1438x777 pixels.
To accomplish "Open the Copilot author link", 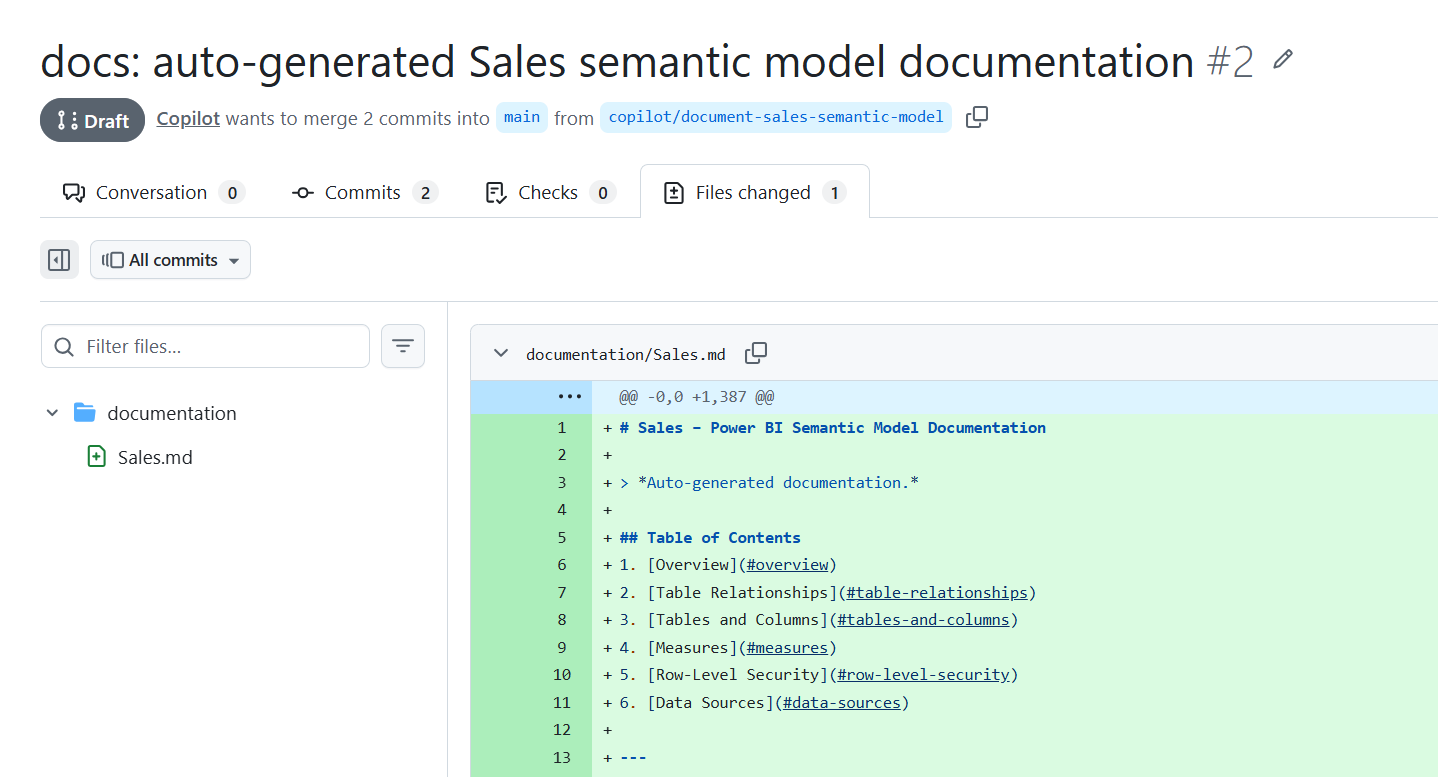I will (188, 118).
